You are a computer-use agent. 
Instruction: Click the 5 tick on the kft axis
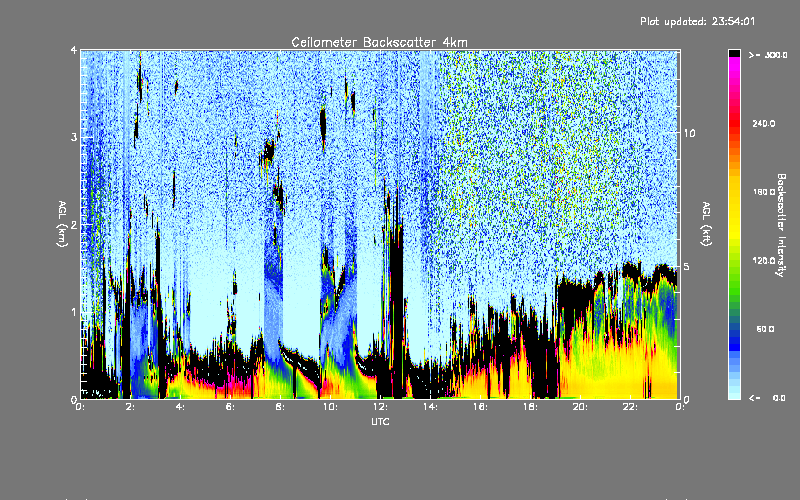point(687,267)
